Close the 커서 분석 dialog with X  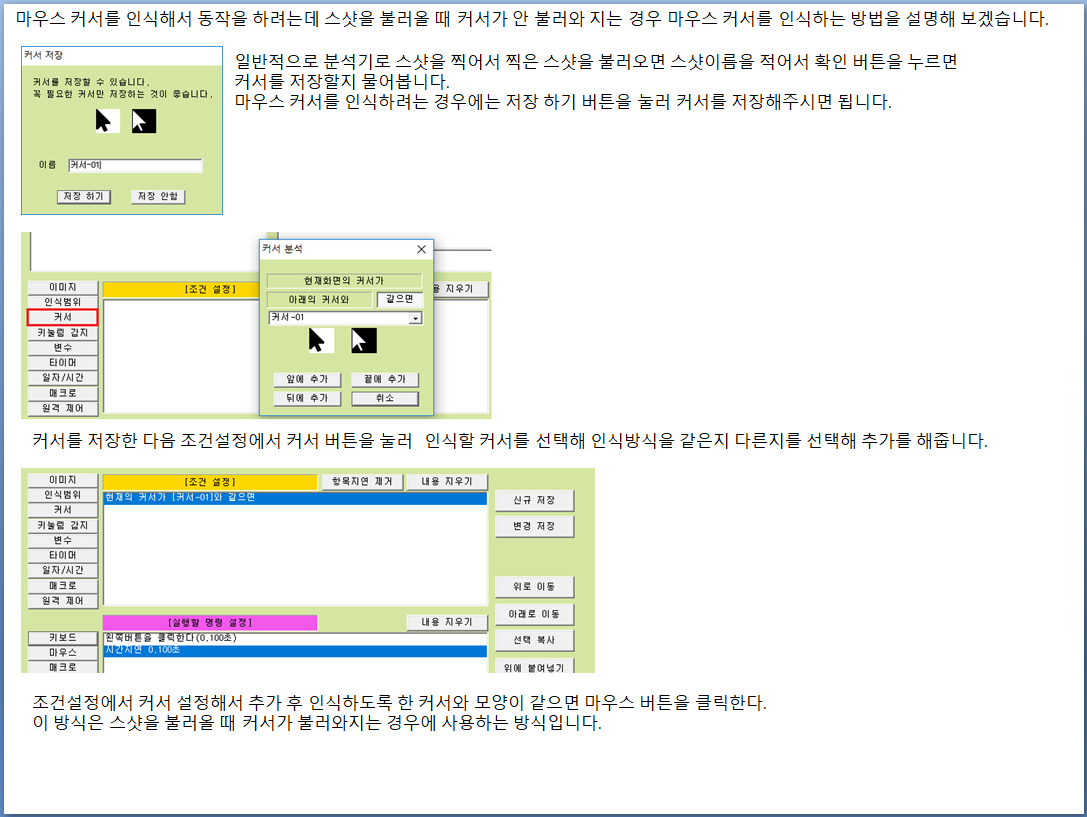421,249
